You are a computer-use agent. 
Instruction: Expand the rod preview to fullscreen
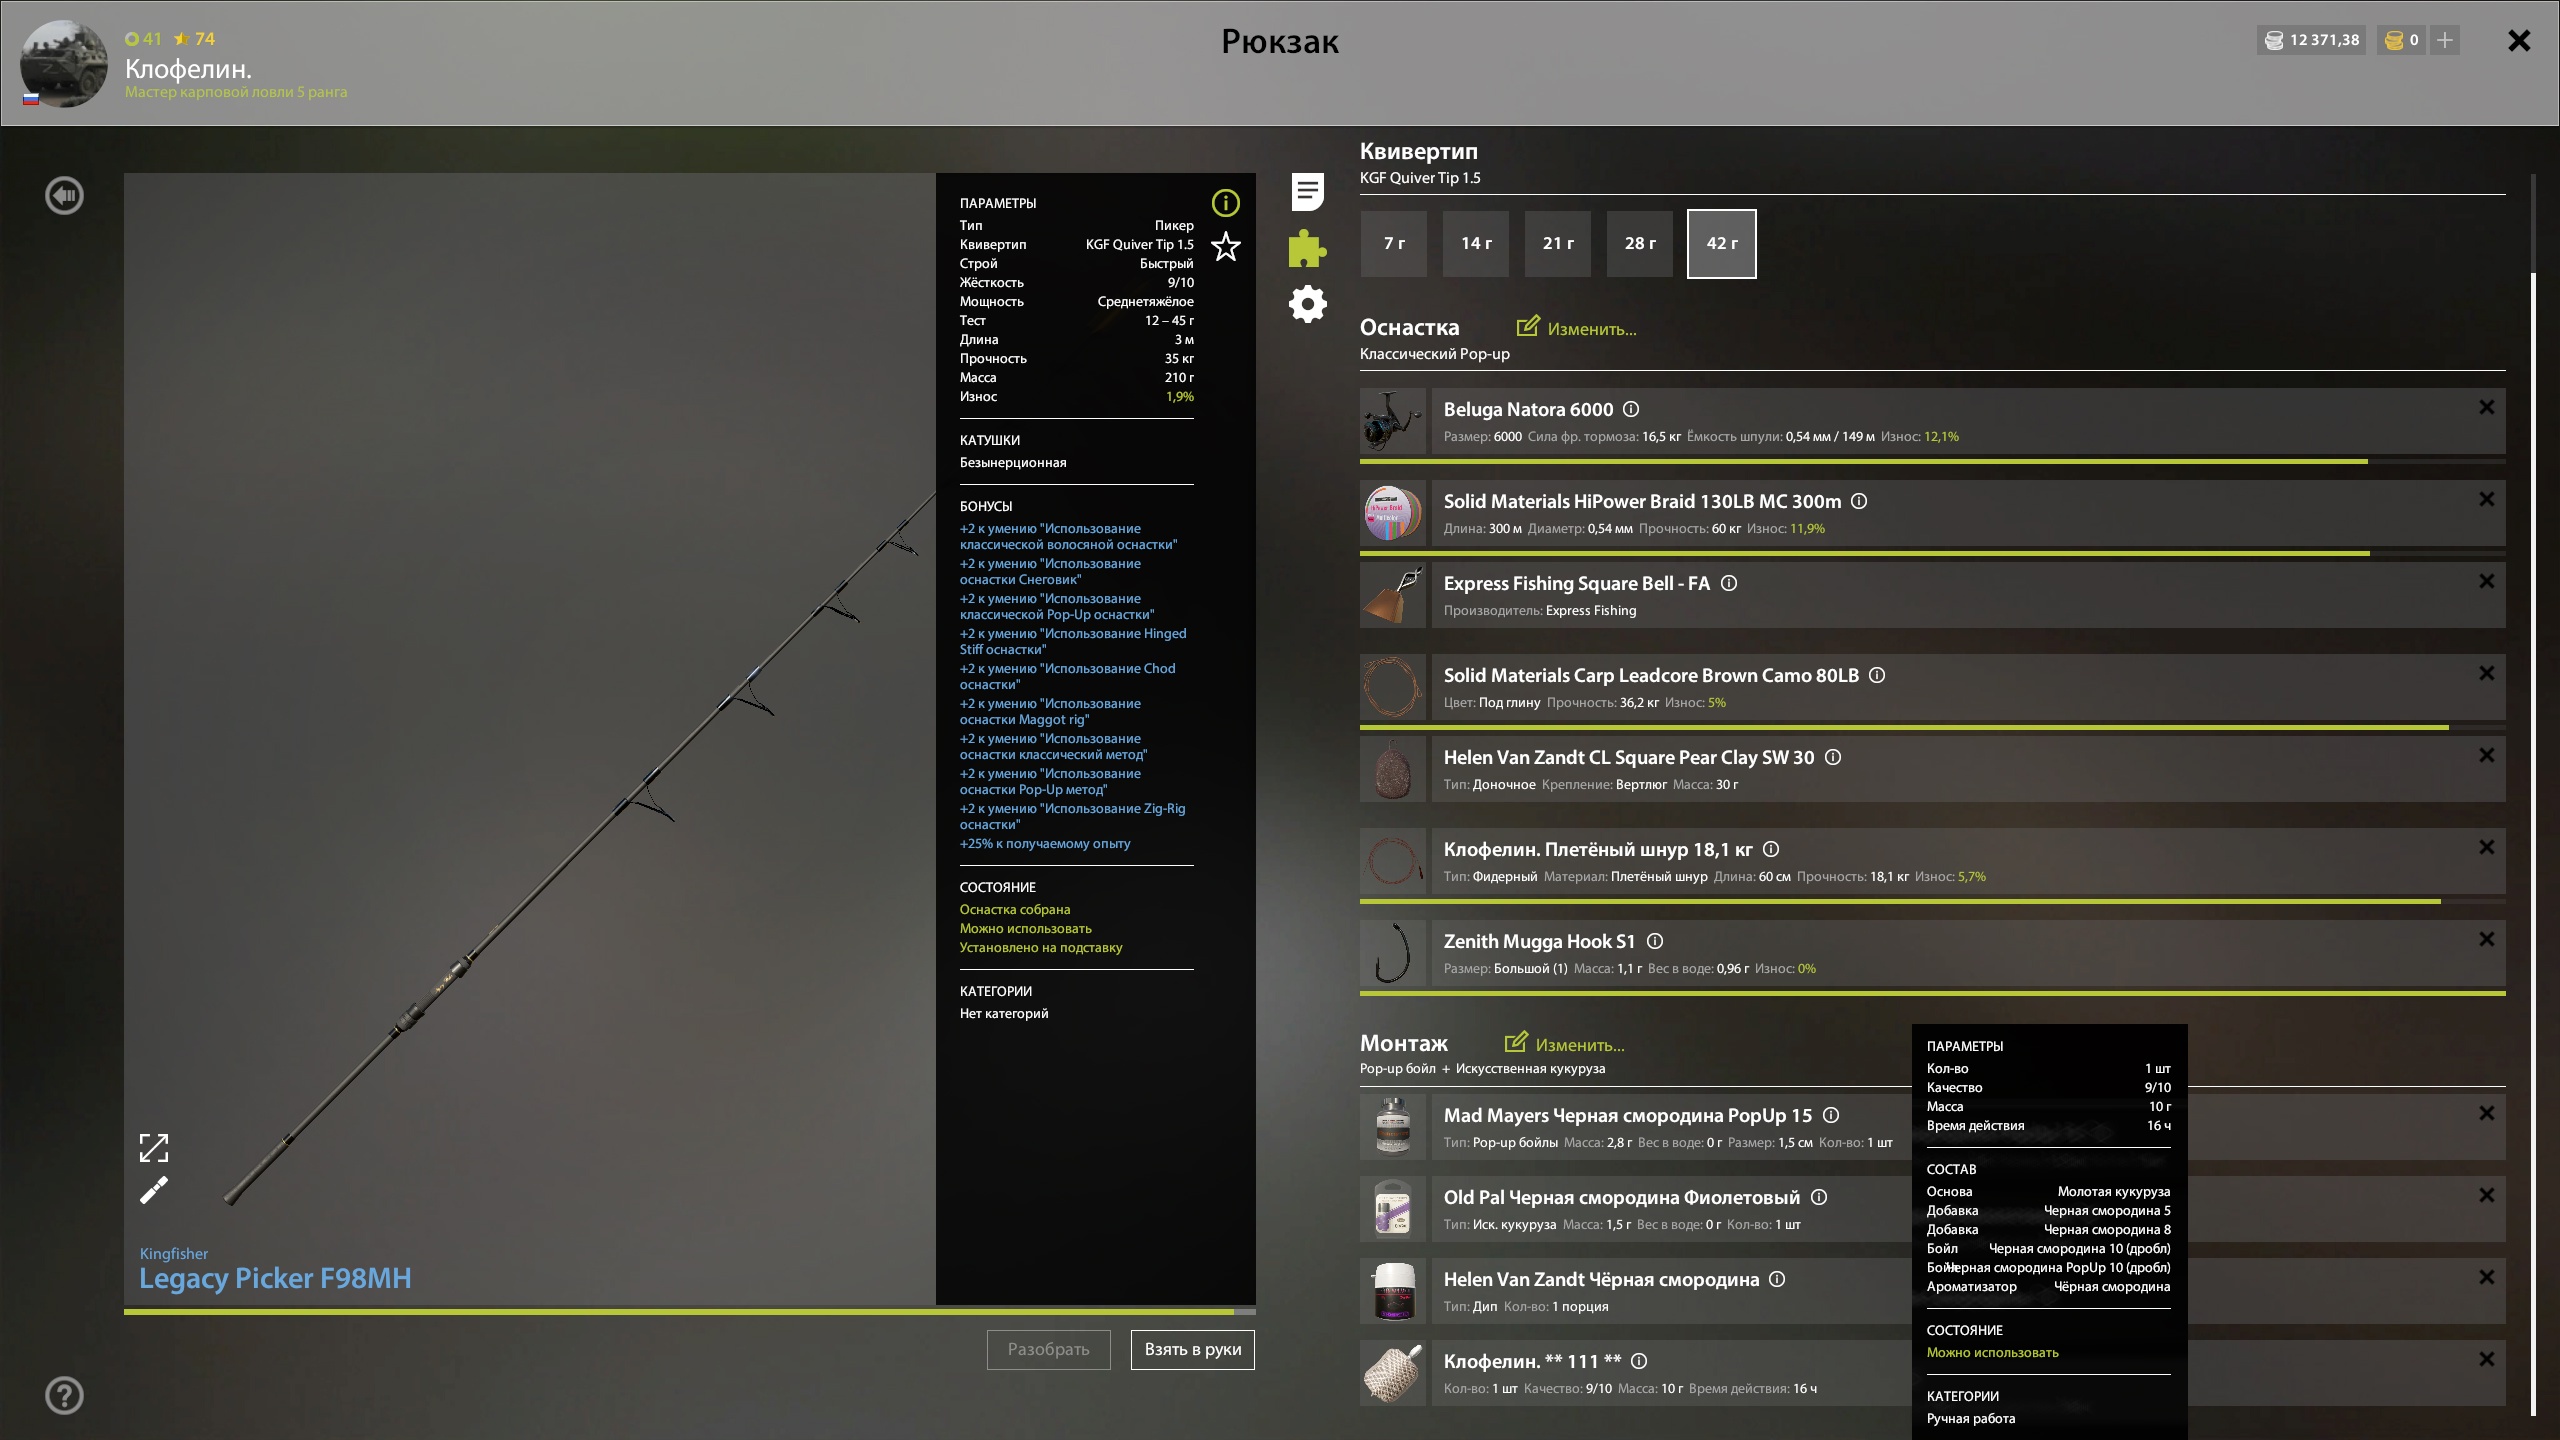pos(154,1148)
